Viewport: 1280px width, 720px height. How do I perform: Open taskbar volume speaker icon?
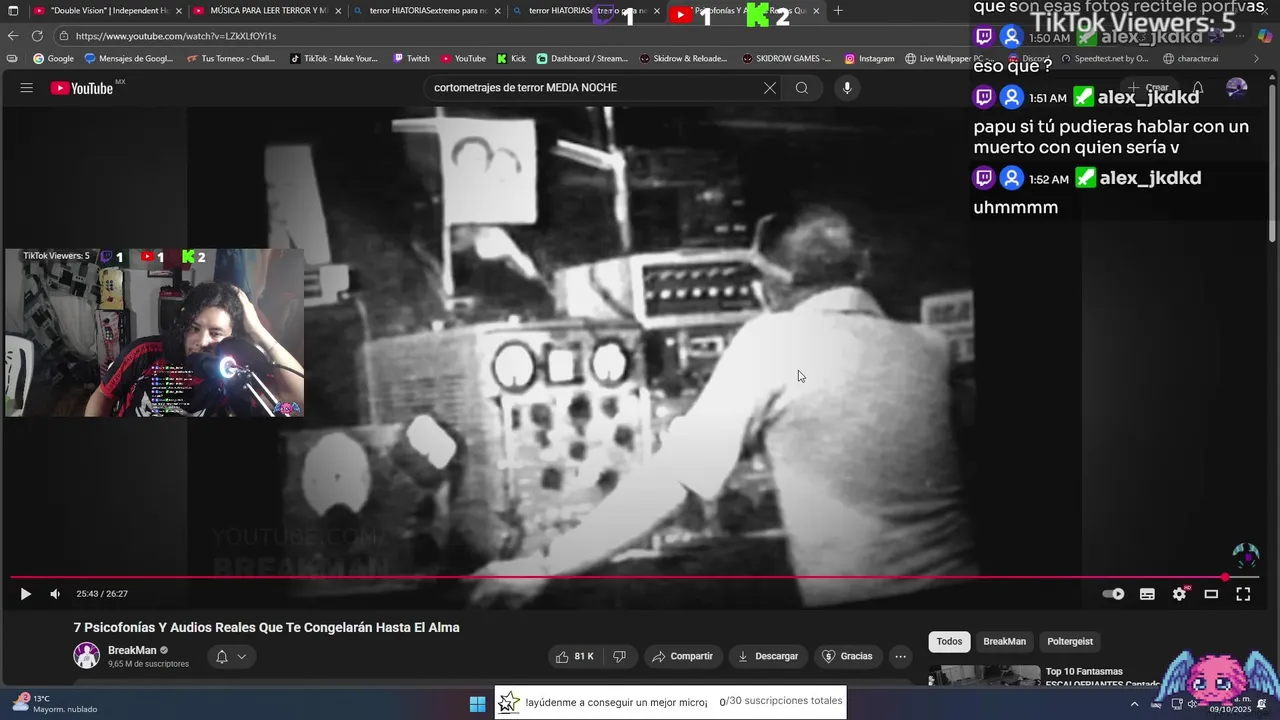tap(1192, 703)
